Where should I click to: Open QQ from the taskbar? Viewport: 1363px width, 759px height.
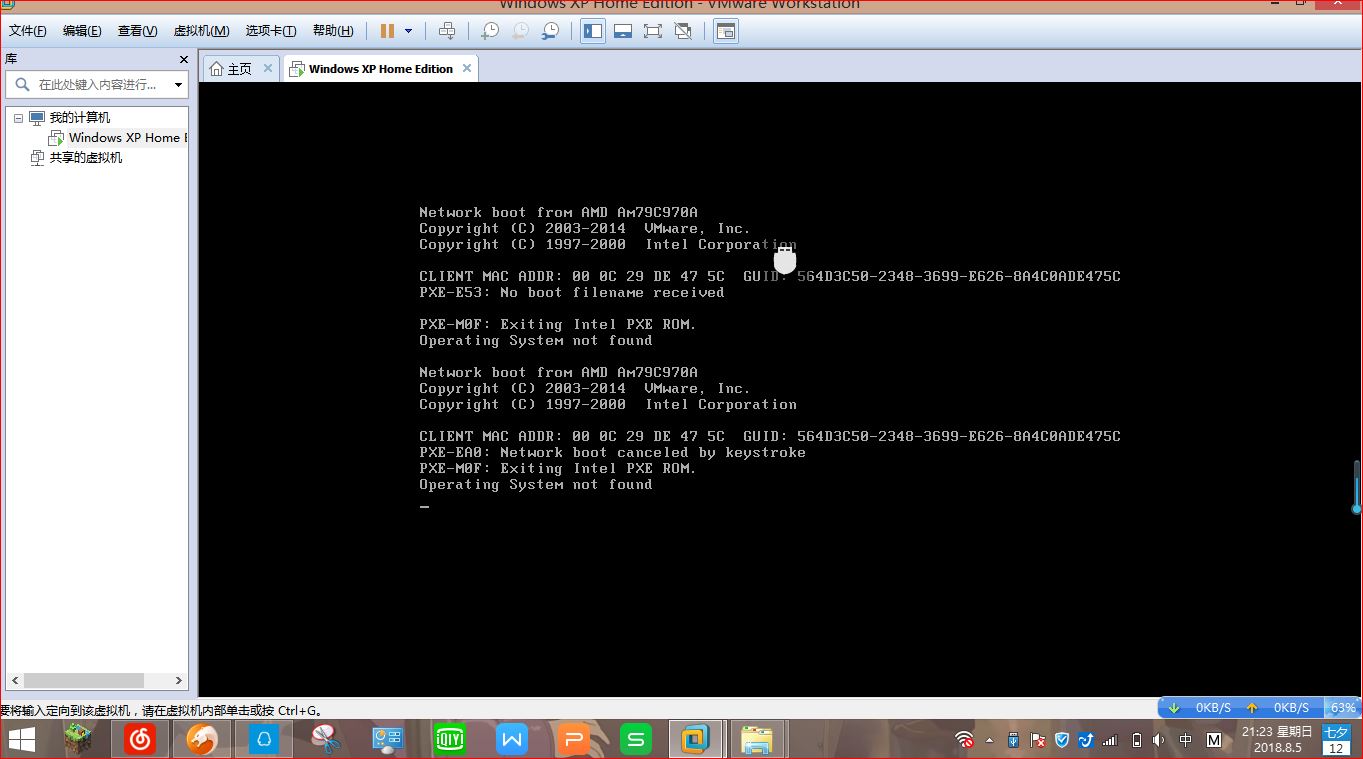click(x=264, y=740)
